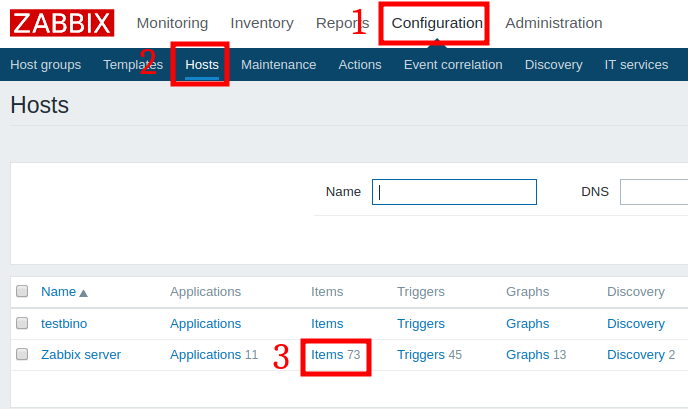The height and width of the screenshot is (409, 688).
Task: Open the Zabbix server host
Action: point(81,355)
